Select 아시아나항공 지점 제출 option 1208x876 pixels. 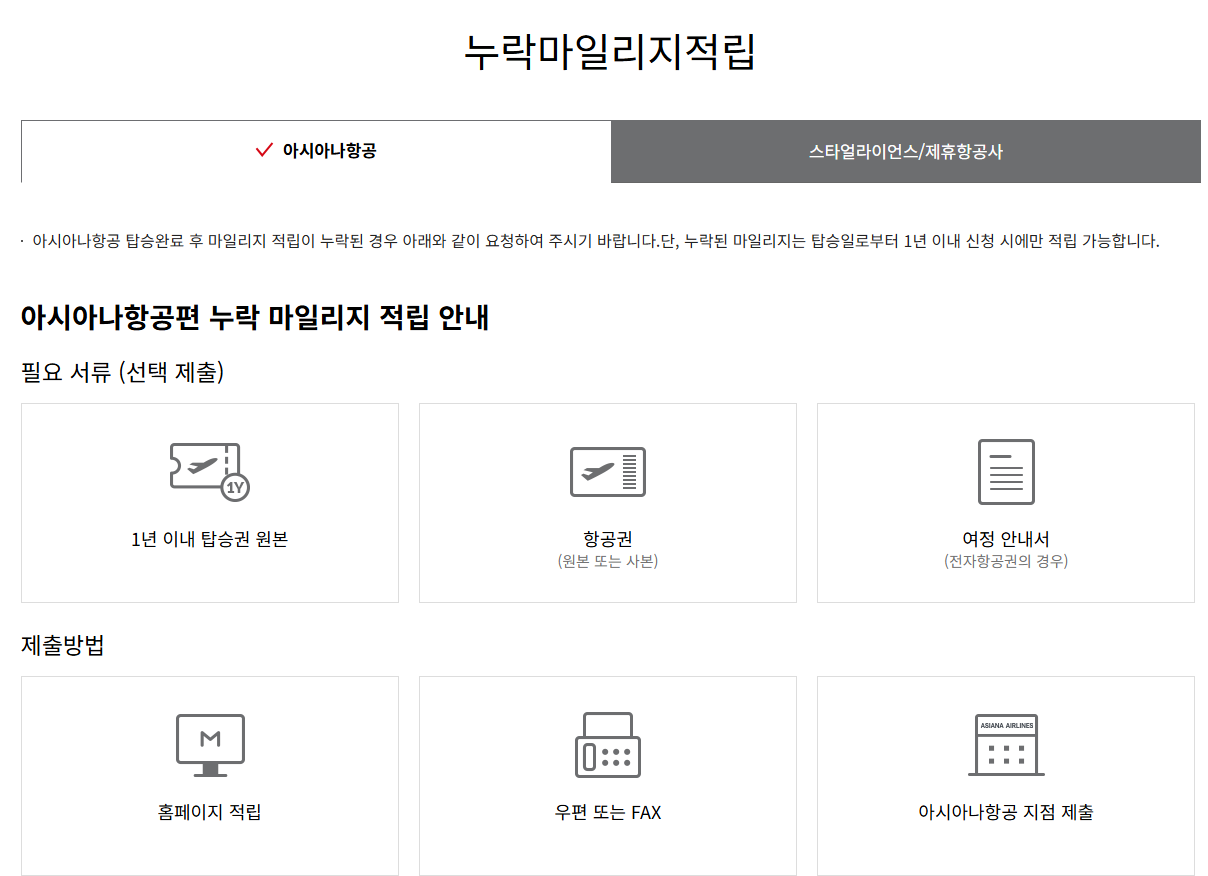pos(1006,776)
